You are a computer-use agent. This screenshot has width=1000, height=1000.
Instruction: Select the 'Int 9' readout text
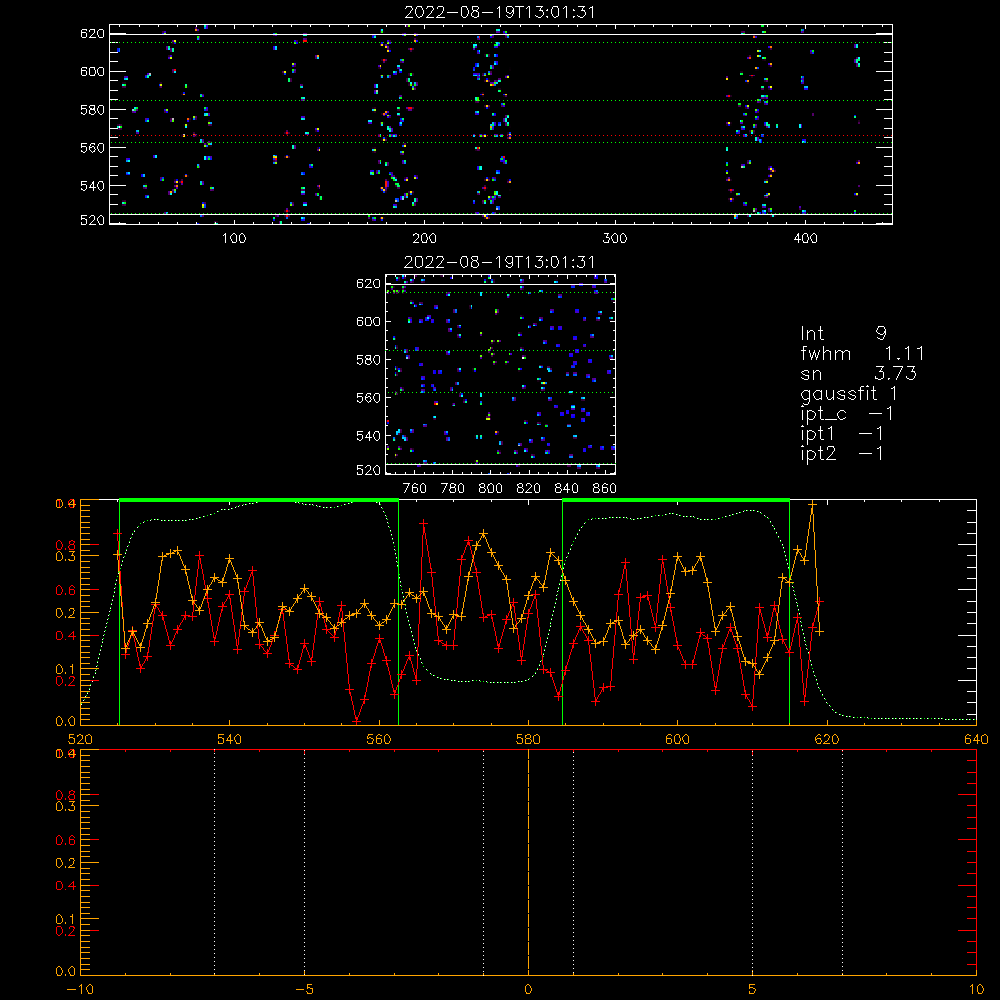coord(843,333)
